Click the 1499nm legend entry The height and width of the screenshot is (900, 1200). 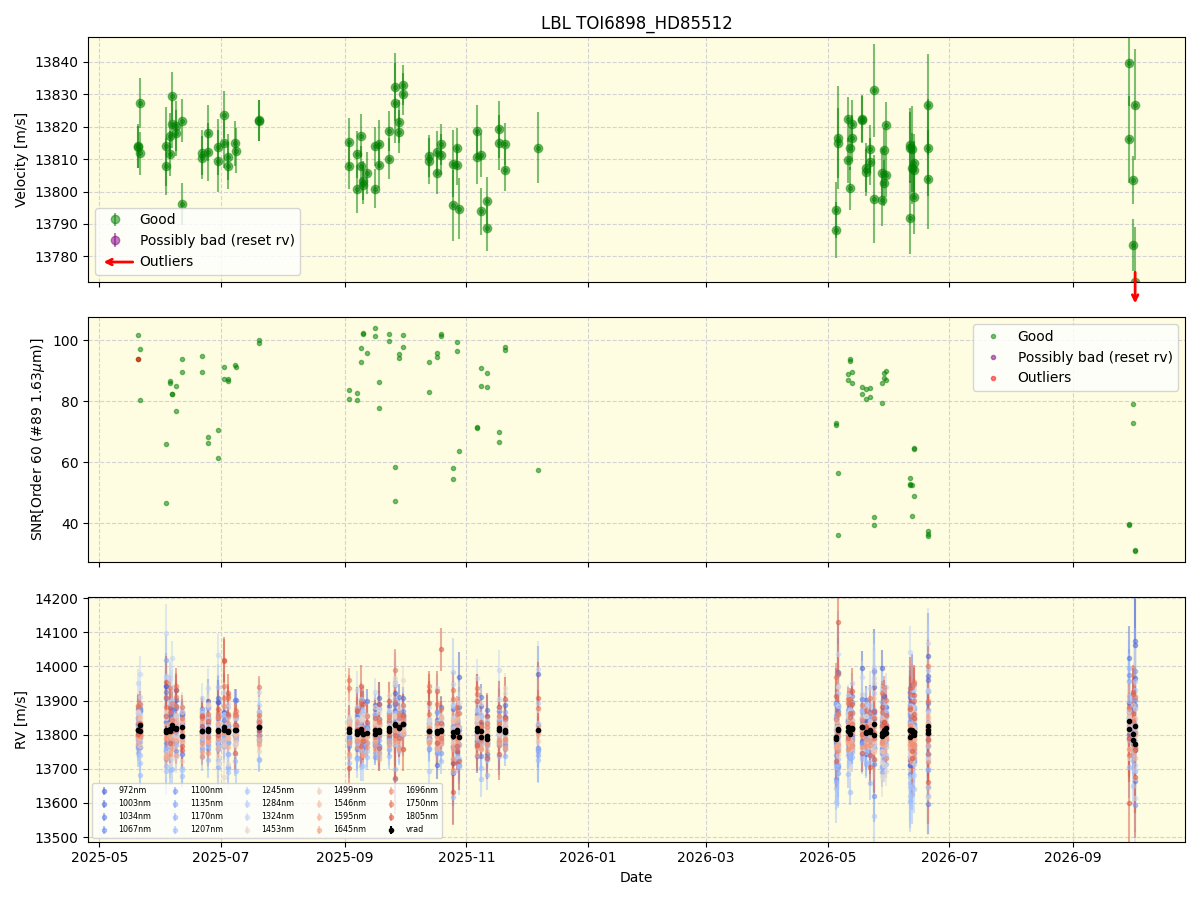coord(350,790)
